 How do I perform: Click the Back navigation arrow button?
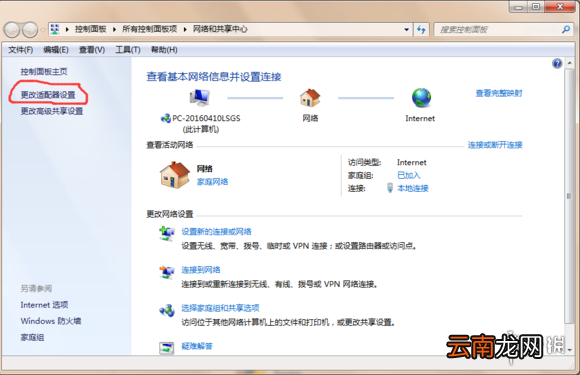[x=12, y=30]
